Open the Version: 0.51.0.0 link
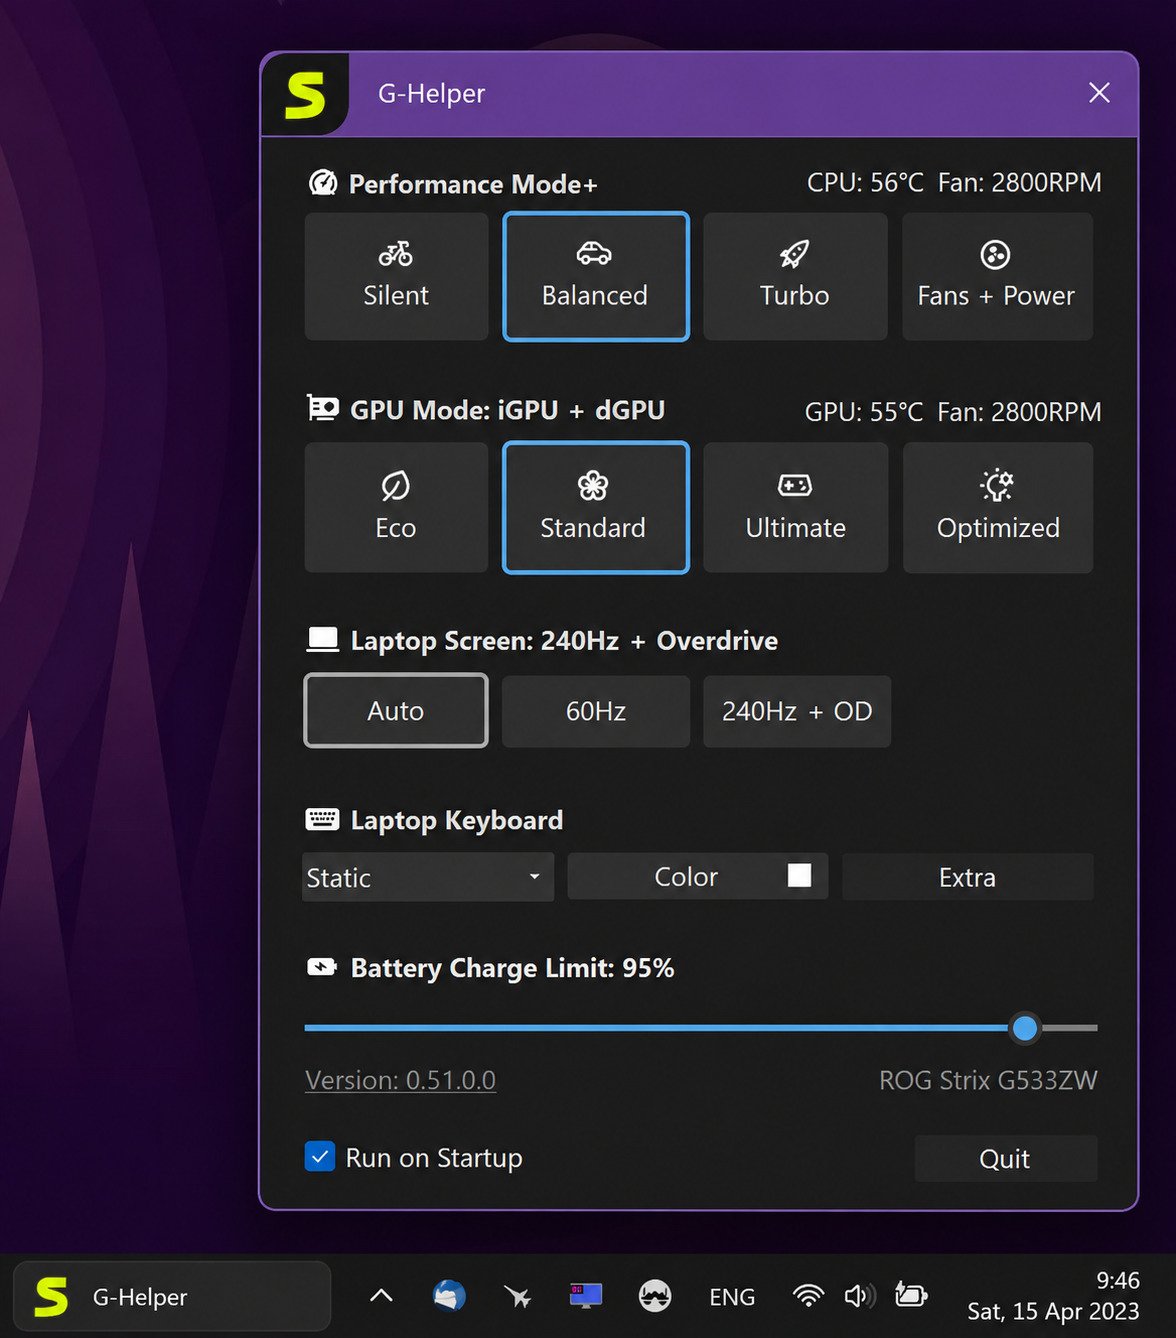1176x1338 pixels. point(400,1080)
